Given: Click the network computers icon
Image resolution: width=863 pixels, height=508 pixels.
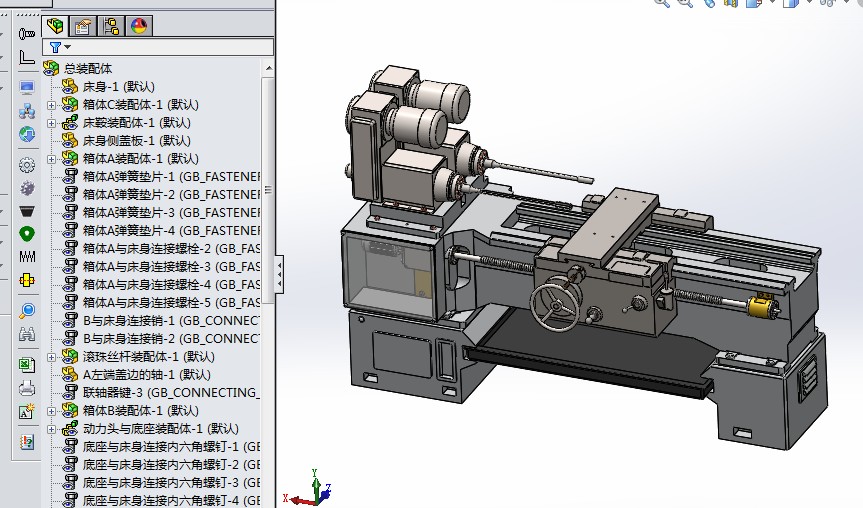Looking at the screenshot, I should pyautogui.click(x=26, y=111).
